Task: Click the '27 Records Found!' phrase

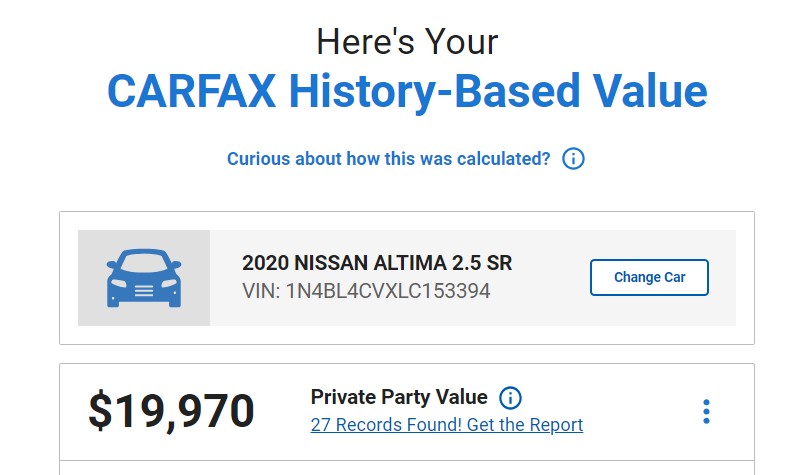Action: [x=386, y=425]
